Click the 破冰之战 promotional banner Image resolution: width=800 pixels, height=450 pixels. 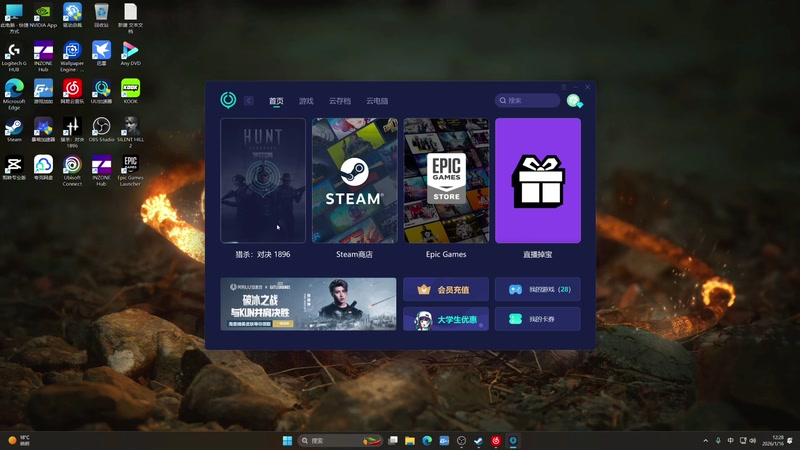click(308, 304)
